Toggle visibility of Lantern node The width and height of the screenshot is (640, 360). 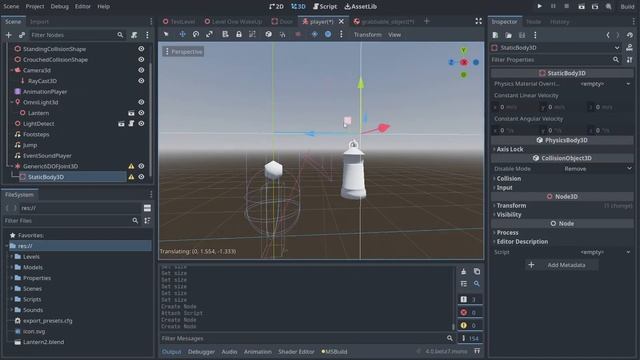141,113
